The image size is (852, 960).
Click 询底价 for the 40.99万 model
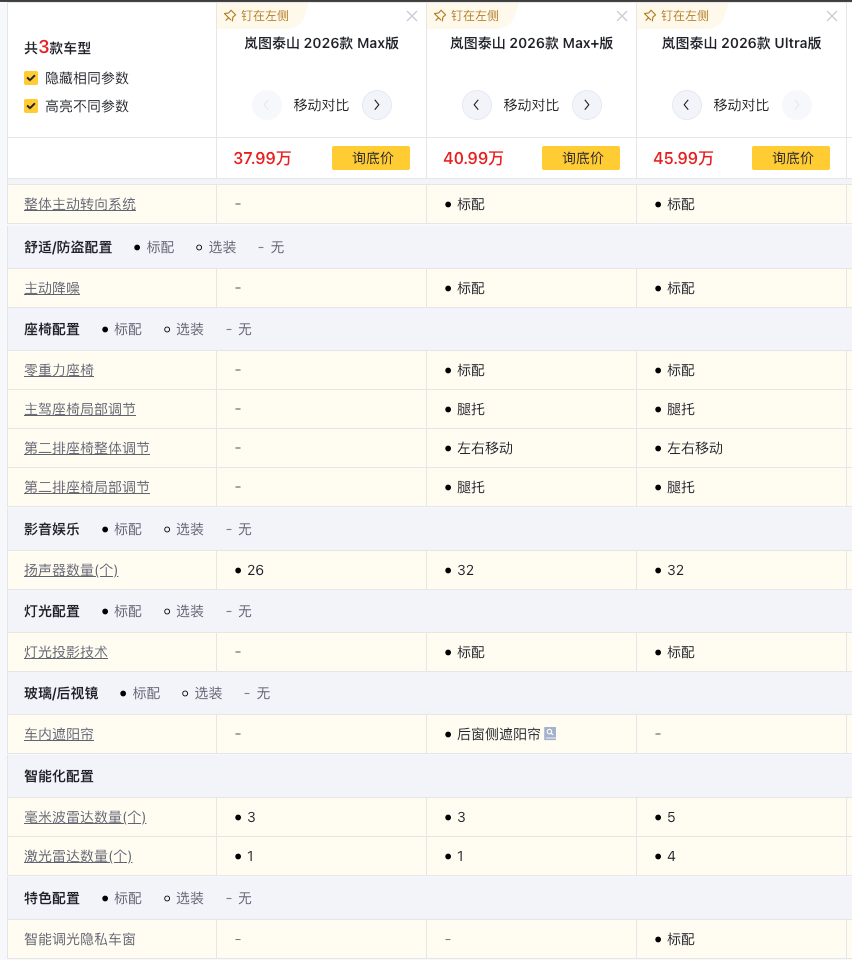[x=581, y=158]
